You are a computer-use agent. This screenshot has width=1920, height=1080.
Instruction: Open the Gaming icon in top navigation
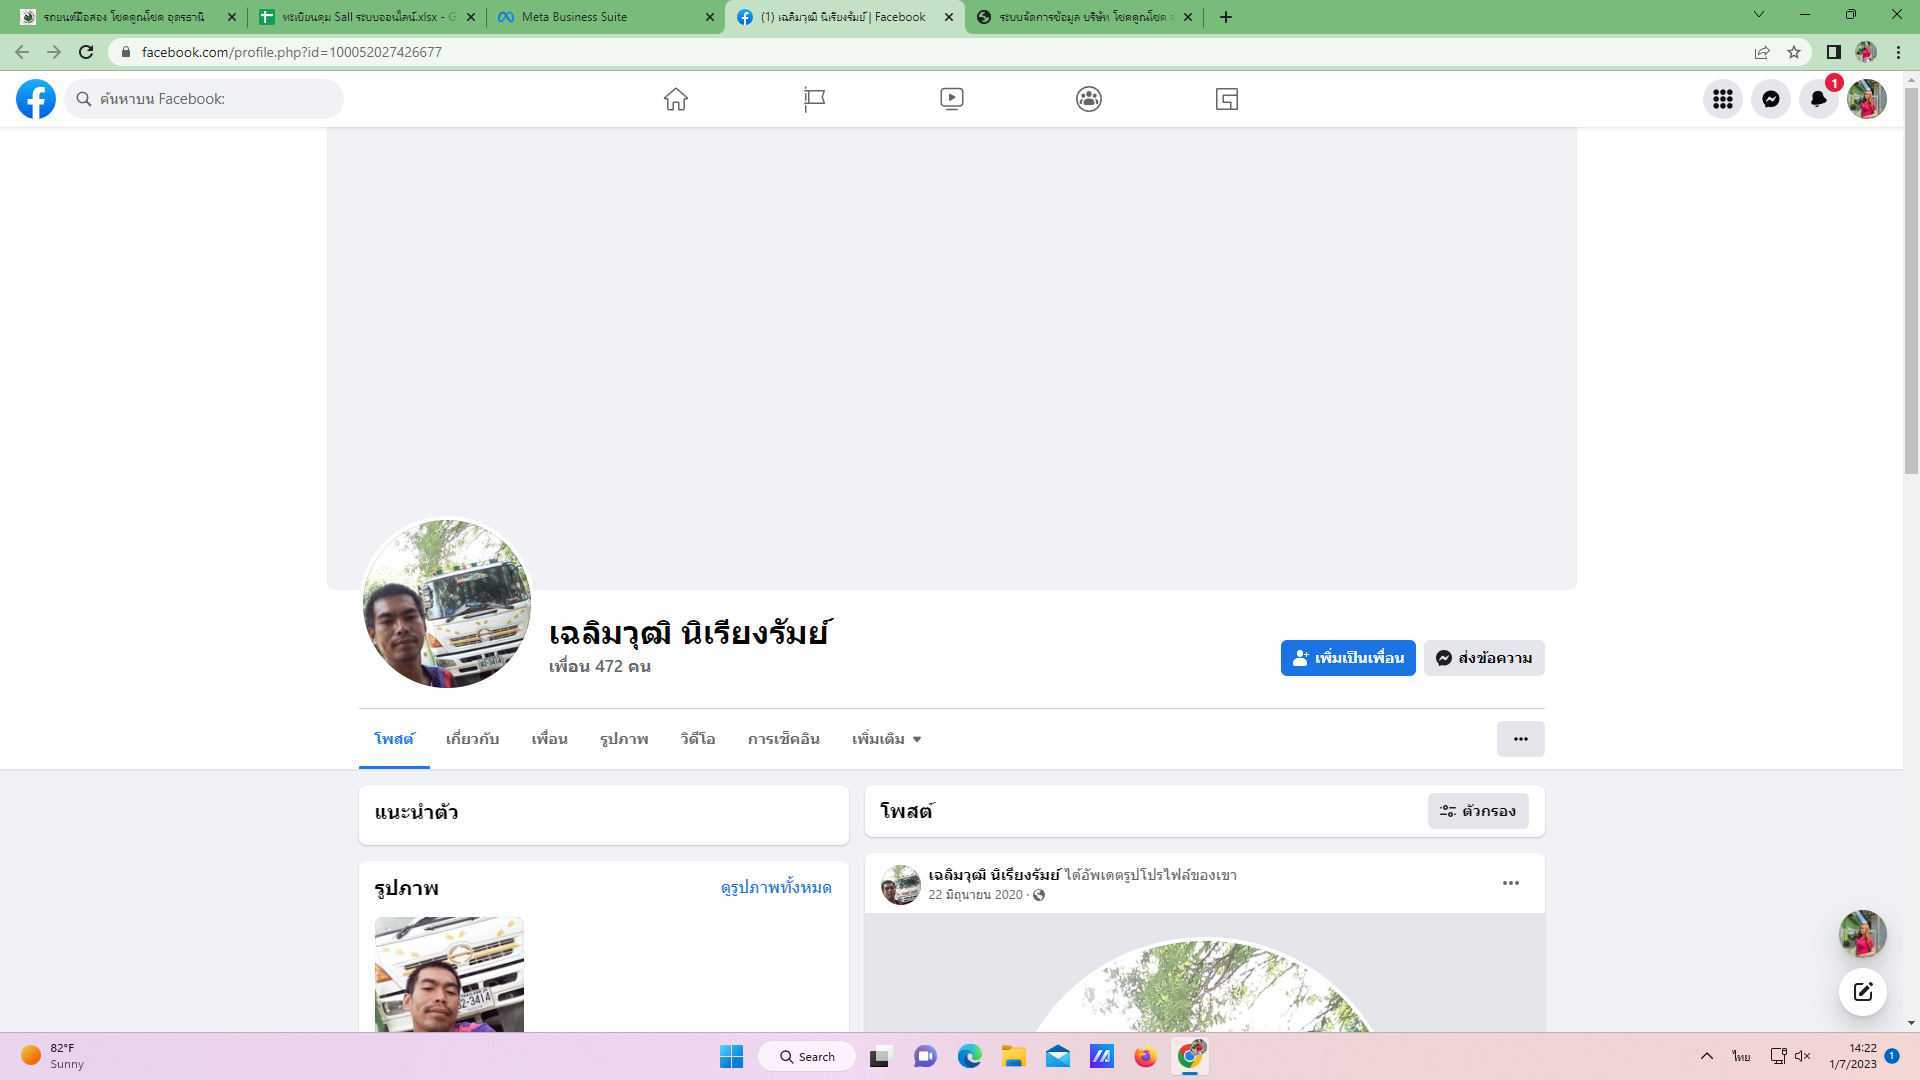point(1227,99)
